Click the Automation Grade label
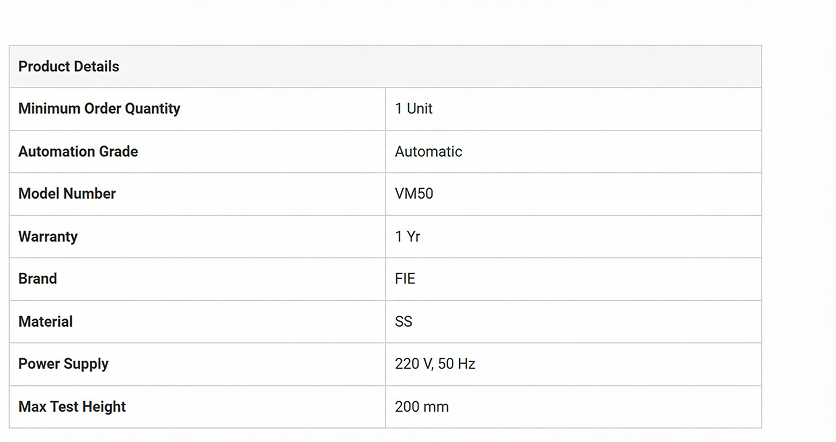836x442 pixels. point(78,151)
